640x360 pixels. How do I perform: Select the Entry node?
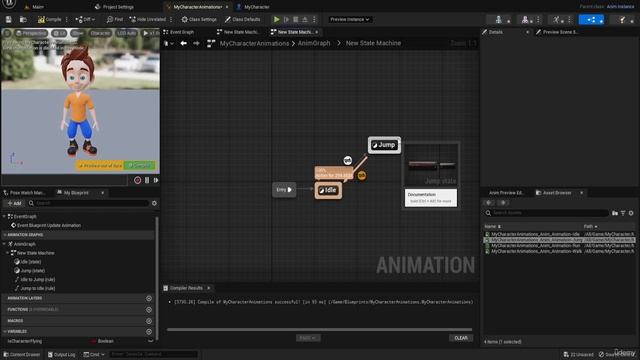pyautogui.click(x=284, y=189)
